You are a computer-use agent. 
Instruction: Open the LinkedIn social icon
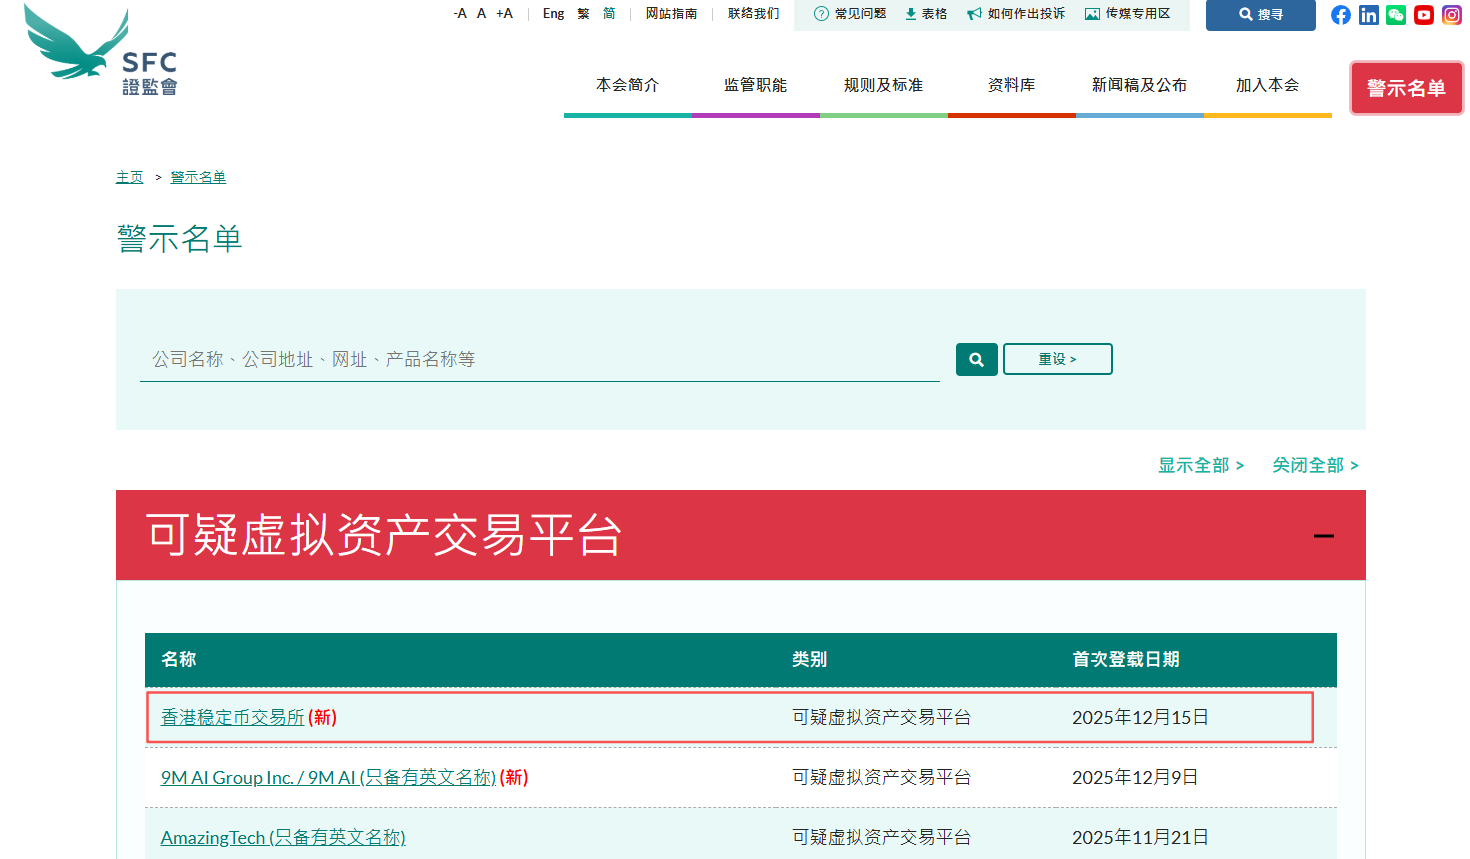pyautogui.click(x=1369, y=15)
